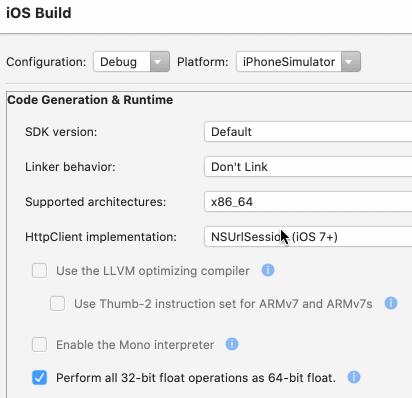Click the SDK version label

[61, 132]
